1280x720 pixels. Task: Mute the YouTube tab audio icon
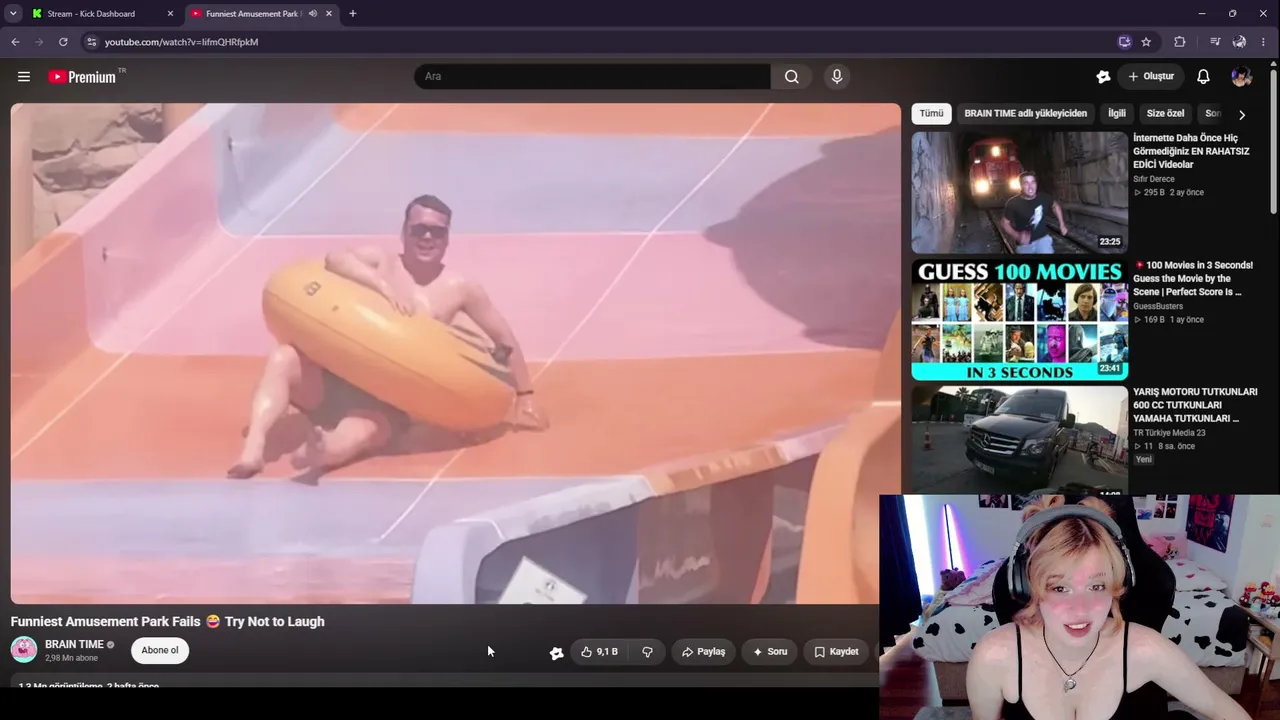[x=313, y=14]
